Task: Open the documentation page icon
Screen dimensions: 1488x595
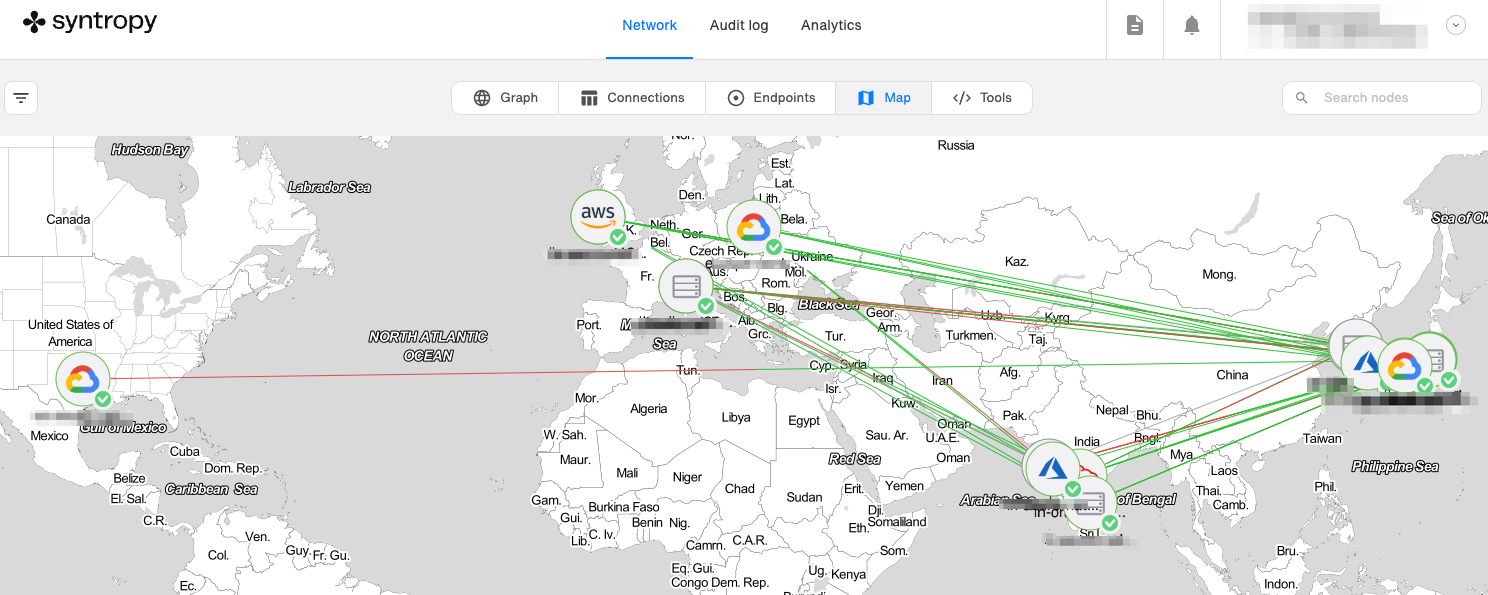Action: [1135, 26]
